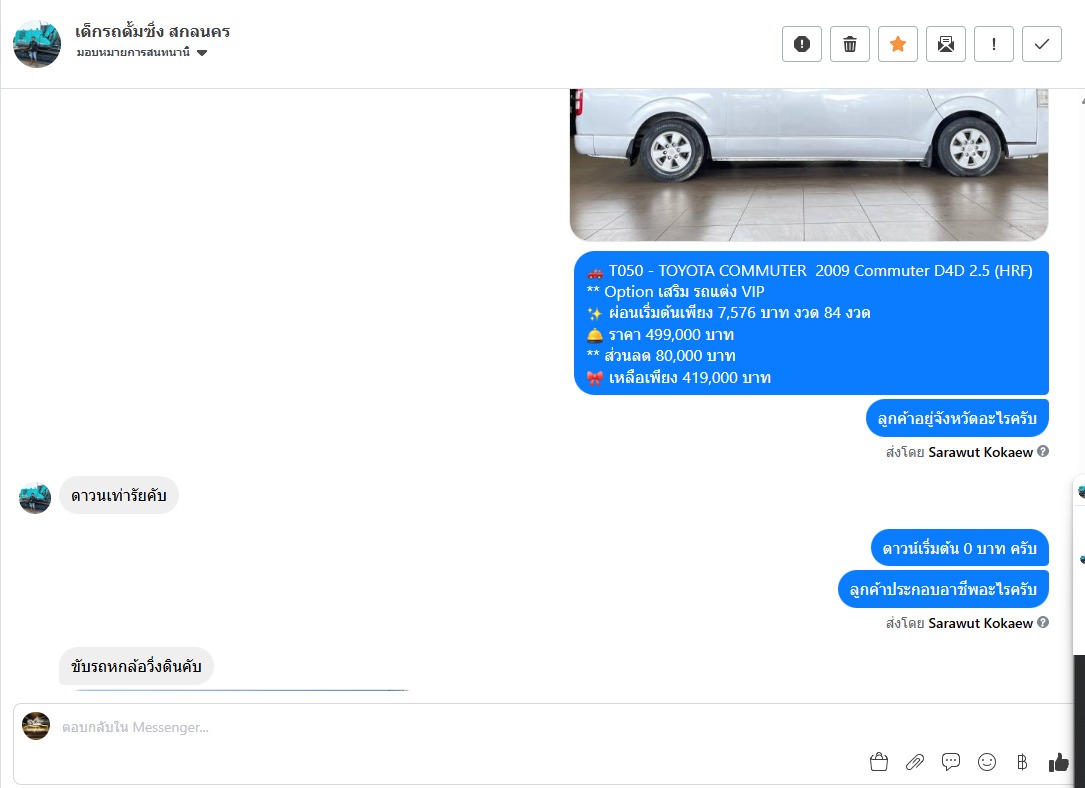The width and height of the screenshot is (1085, 788).
Task: Click the customer name เด็กรถดั้มซิ่ง สกลนคร
Action: tap(152, 31)
